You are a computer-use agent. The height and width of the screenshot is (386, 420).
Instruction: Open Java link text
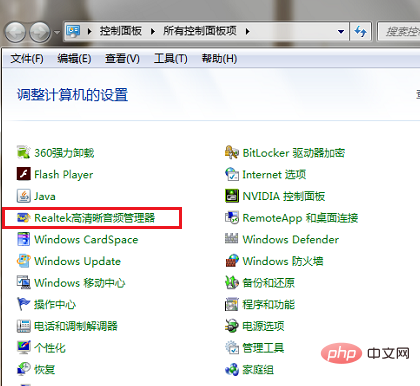[45, 196]
